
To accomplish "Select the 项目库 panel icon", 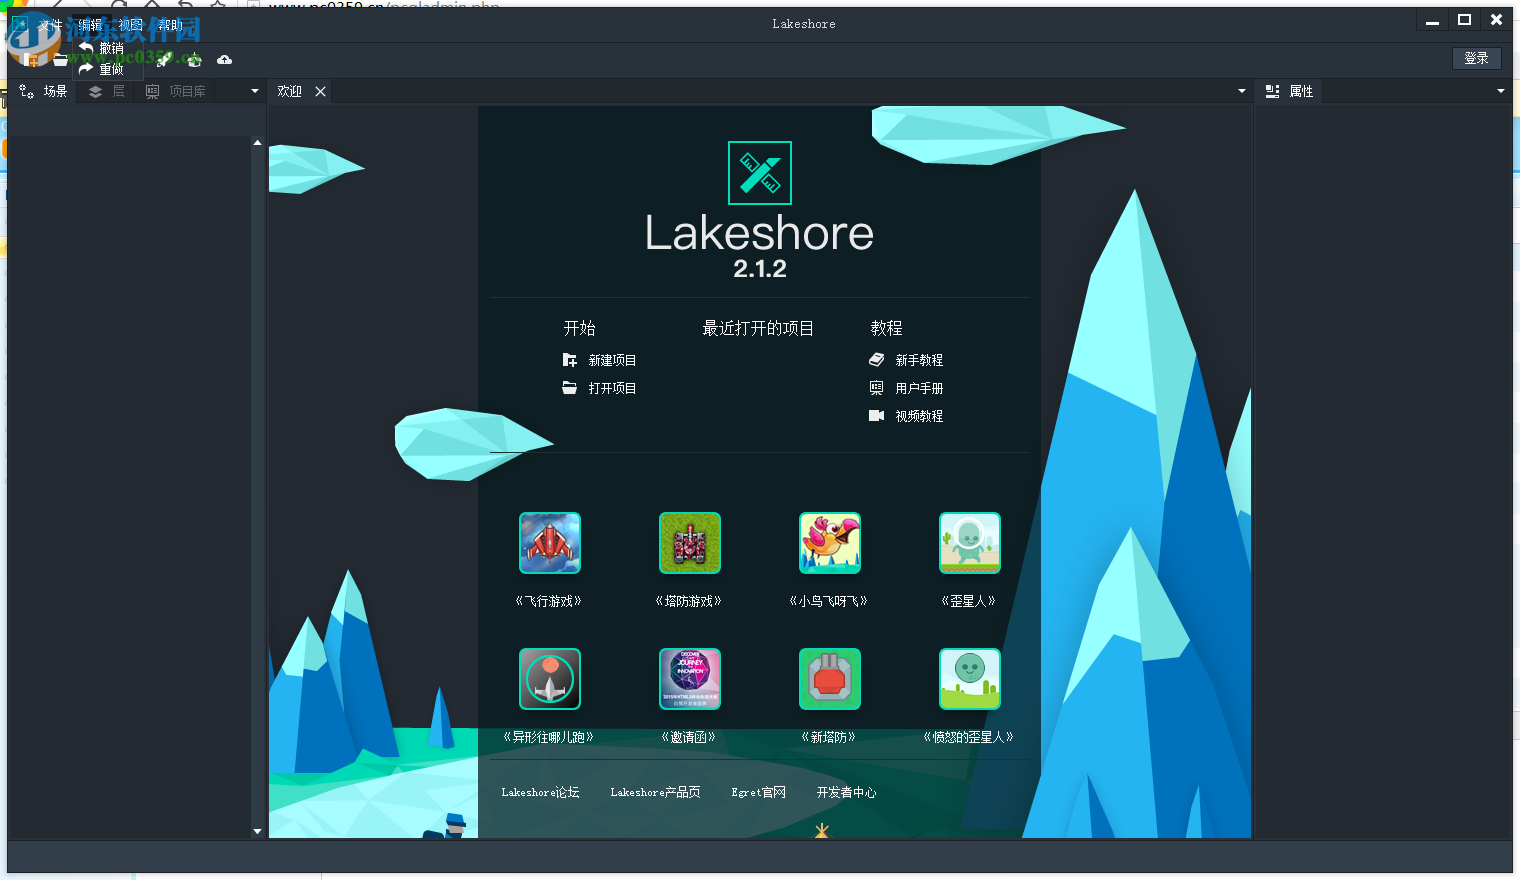I will 153,91.
